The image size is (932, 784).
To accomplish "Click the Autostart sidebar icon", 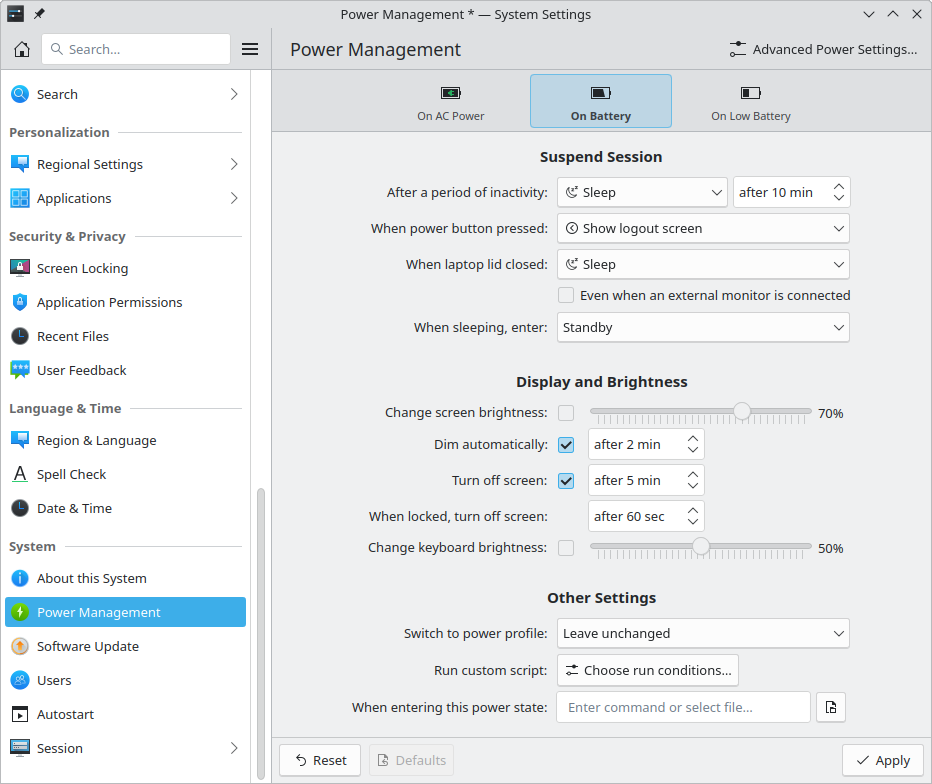I will (x=20, y=714).
